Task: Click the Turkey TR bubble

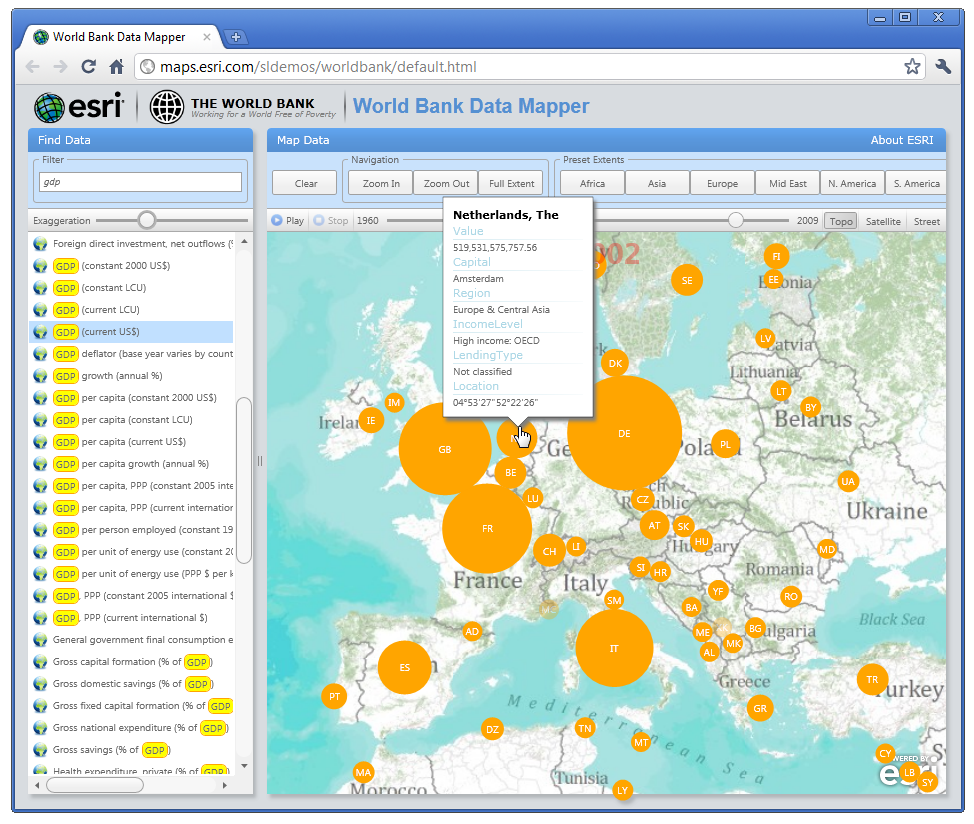Action: tap(872, 679)
